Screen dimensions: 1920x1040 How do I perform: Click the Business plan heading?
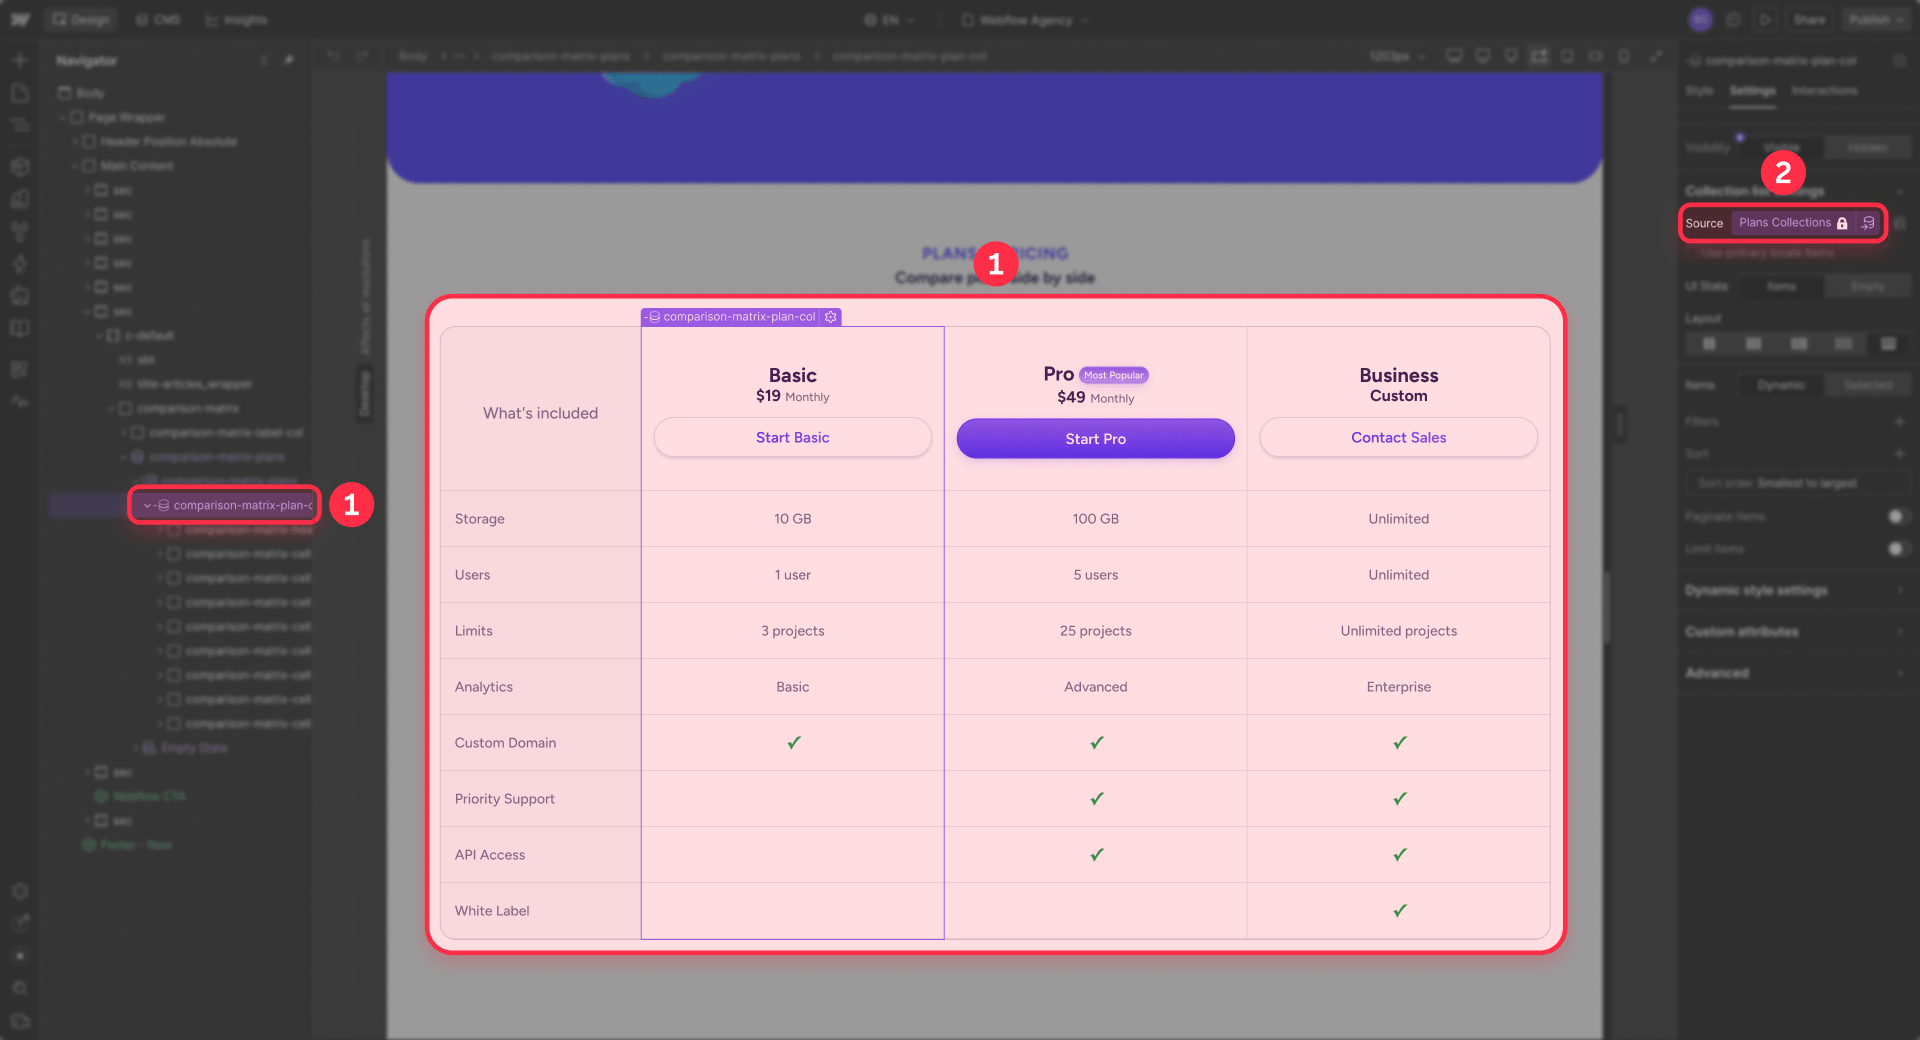[x=1399, y=376]
